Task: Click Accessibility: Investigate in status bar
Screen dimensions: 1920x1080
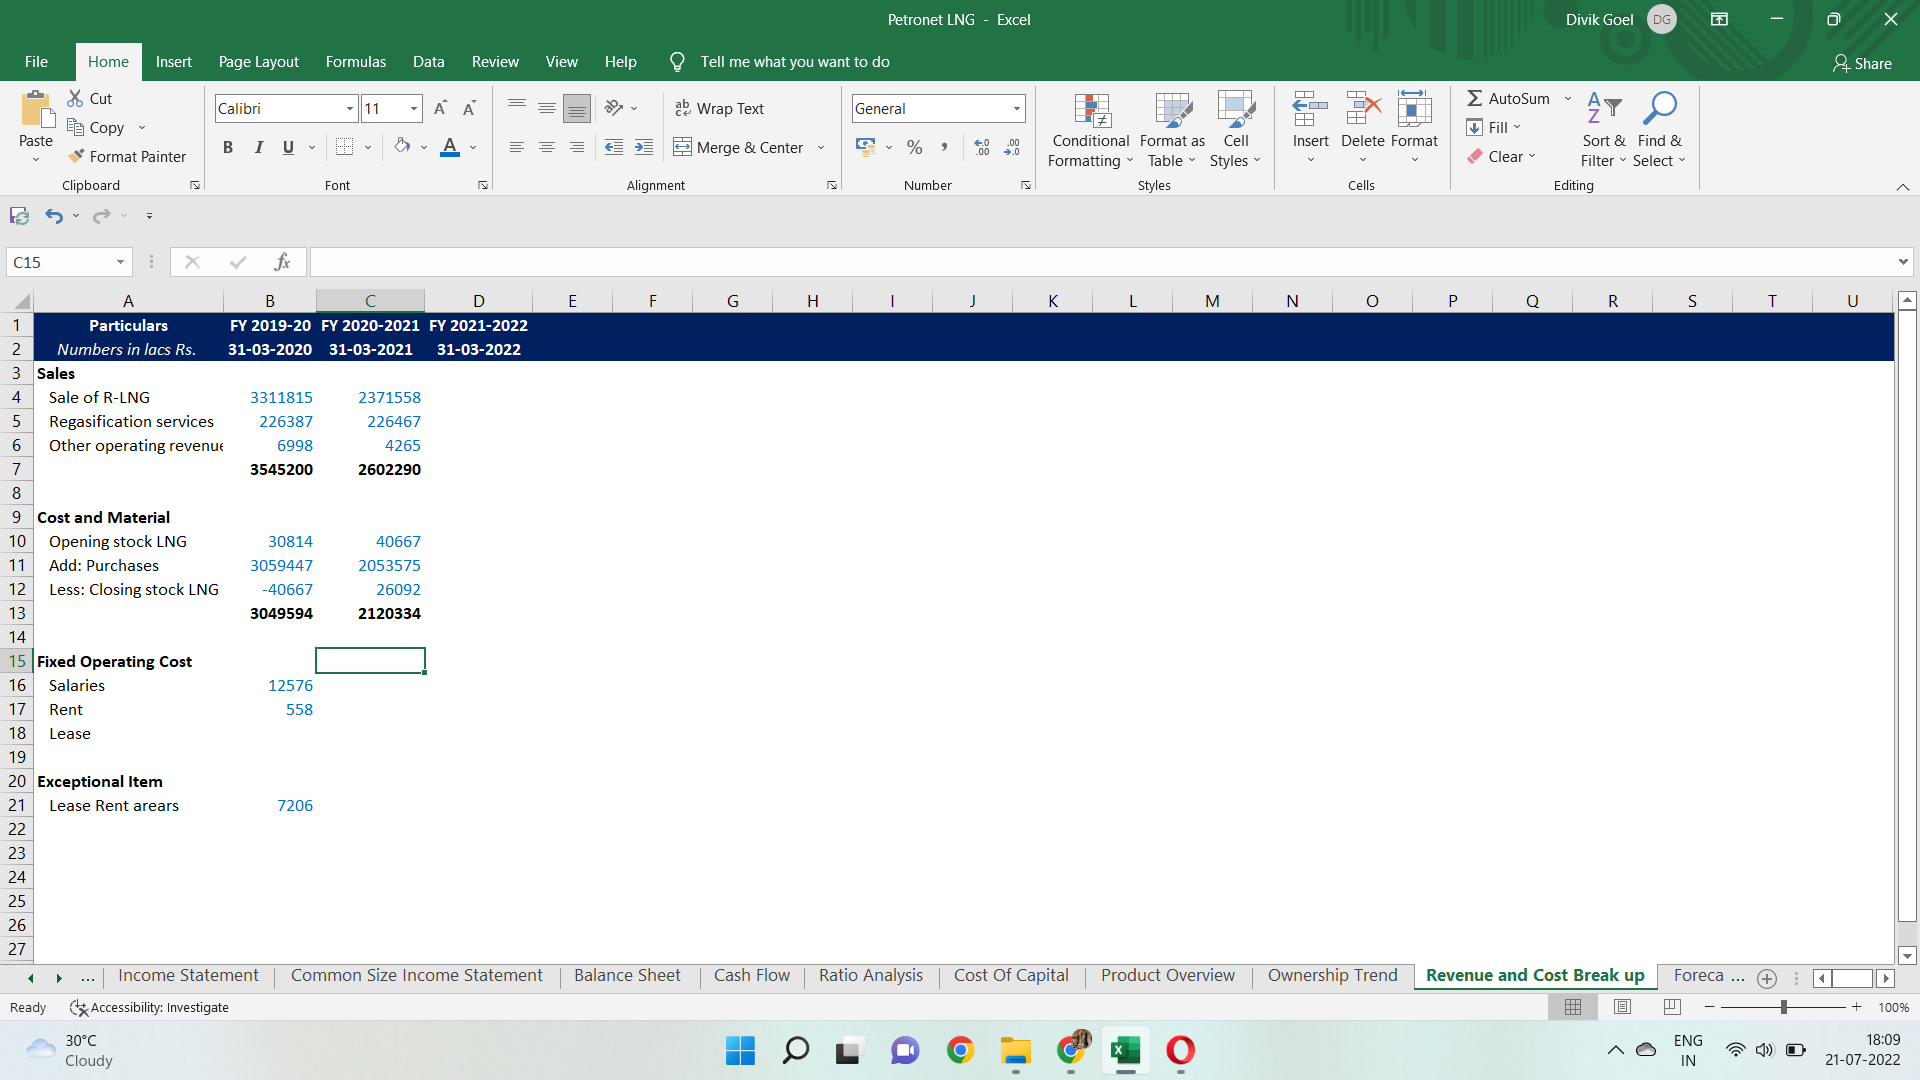Action: pos(149,1007)
